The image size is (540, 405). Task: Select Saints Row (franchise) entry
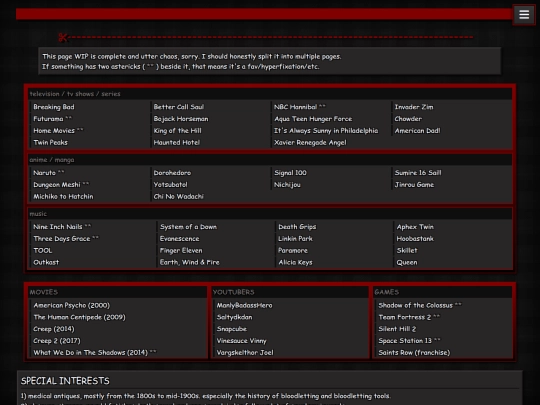coord(414,352)
